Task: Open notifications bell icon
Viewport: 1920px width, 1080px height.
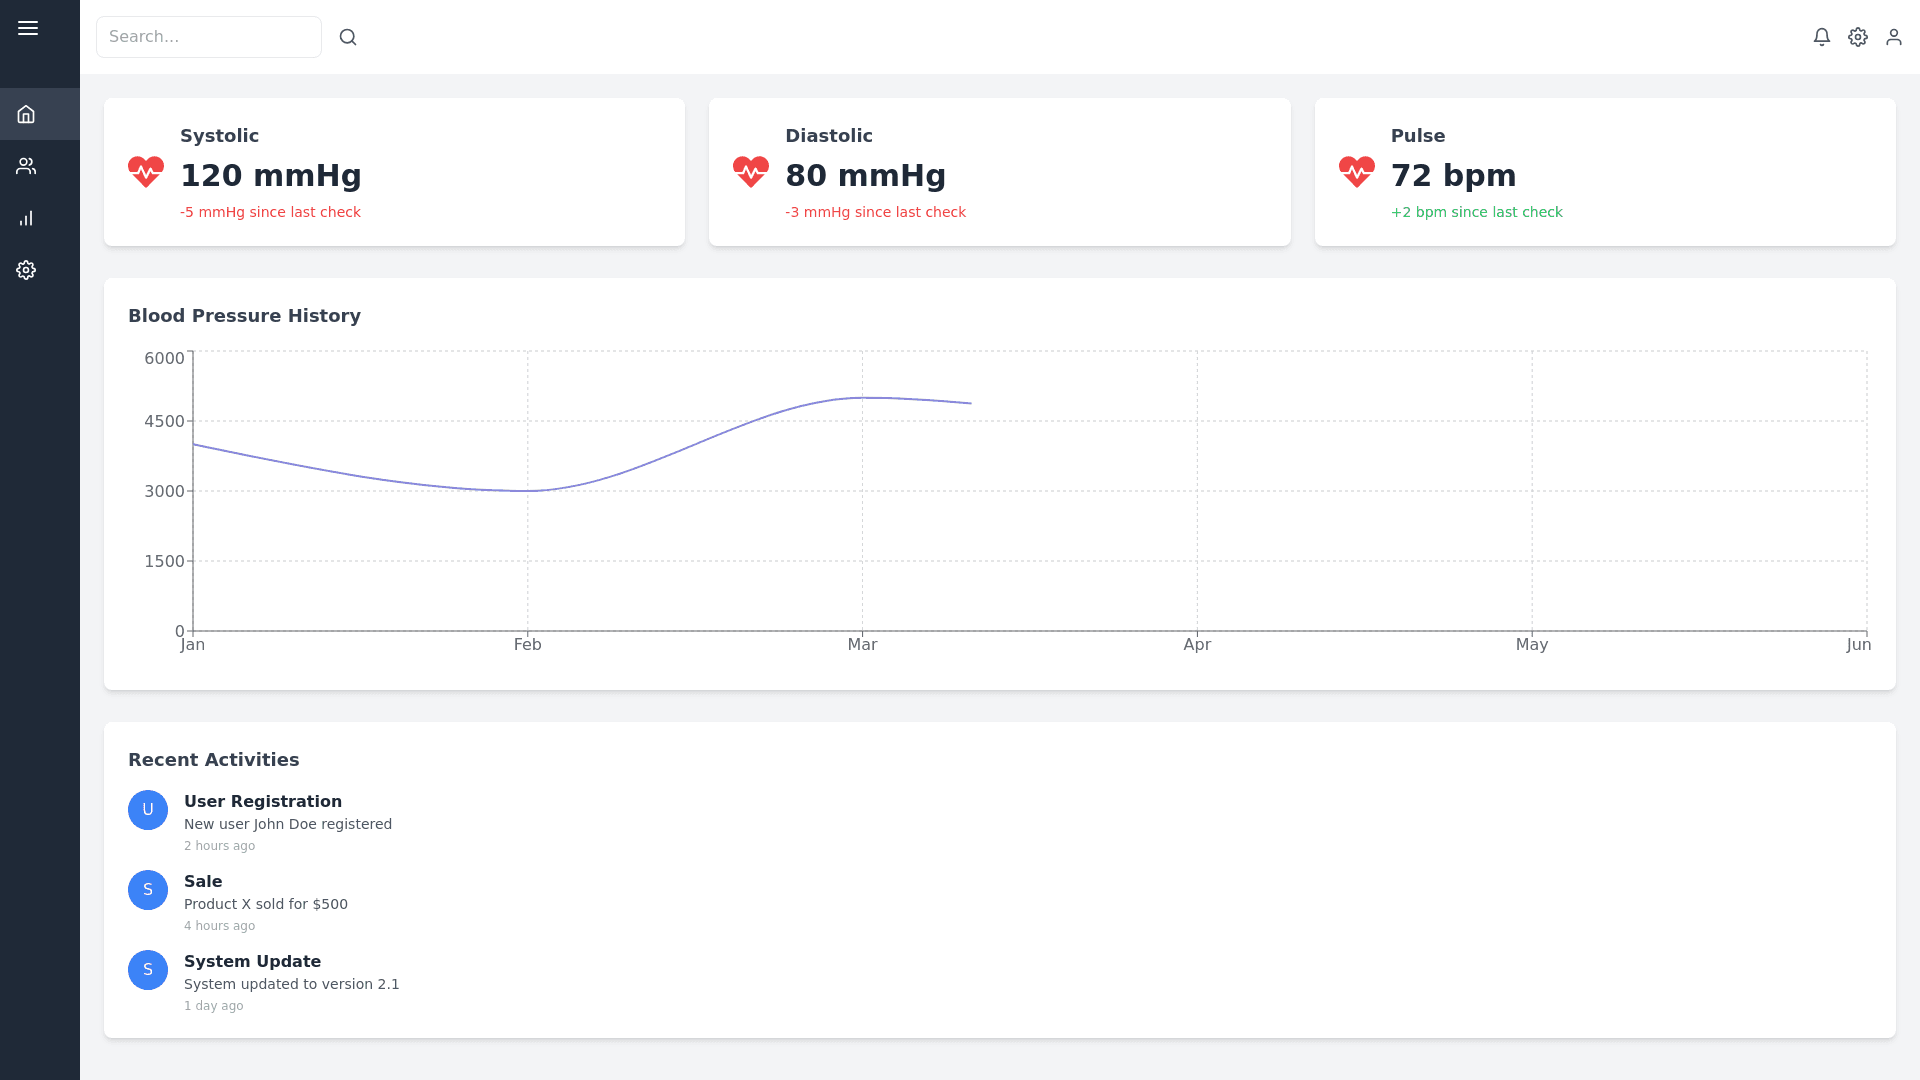Action: (x=1822, y=37)
